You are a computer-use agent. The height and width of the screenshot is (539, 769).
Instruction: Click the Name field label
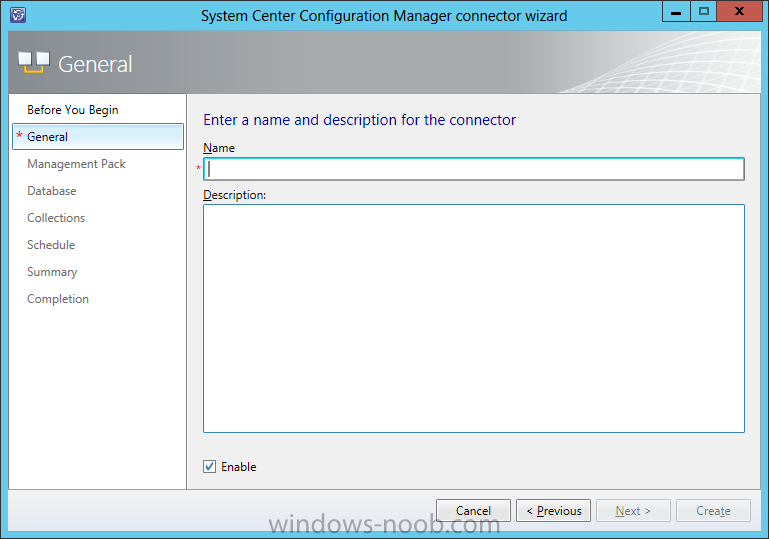tap(219, 148)
